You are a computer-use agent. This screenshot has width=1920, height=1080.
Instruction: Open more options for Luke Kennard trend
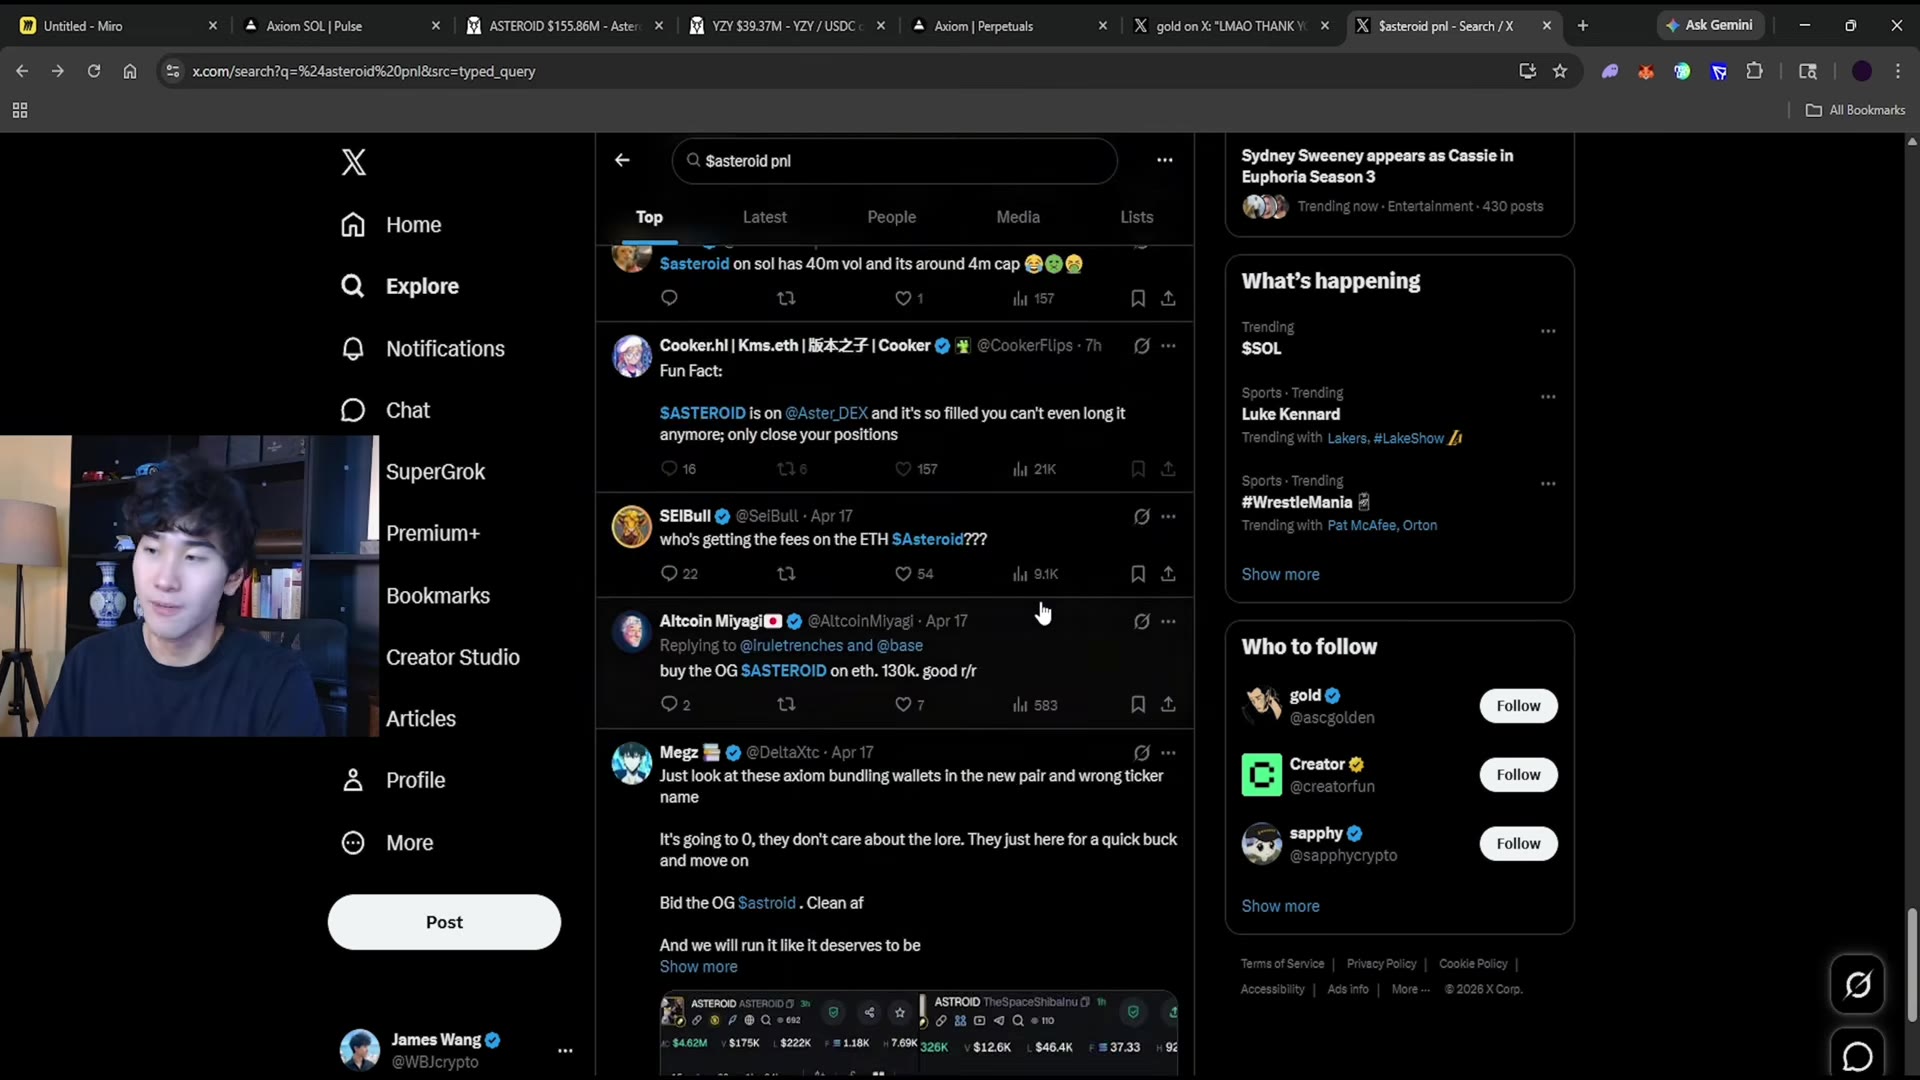coord(1548,397)
